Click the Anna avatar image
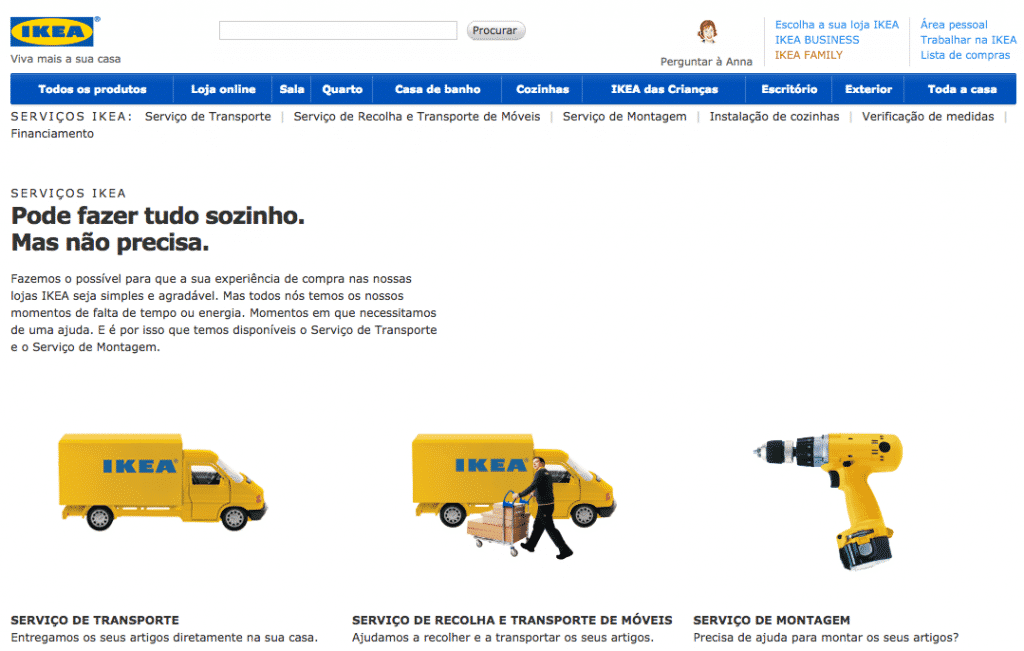The image size is (1024, 651). (x=707, y=32)
